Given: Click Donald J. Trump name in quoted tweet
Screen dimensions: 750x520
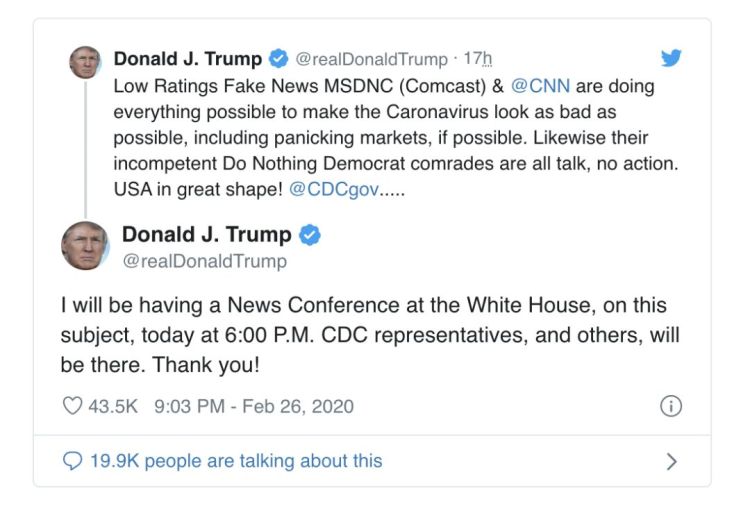Looking at the screenshot, I should tap(188, 59).
